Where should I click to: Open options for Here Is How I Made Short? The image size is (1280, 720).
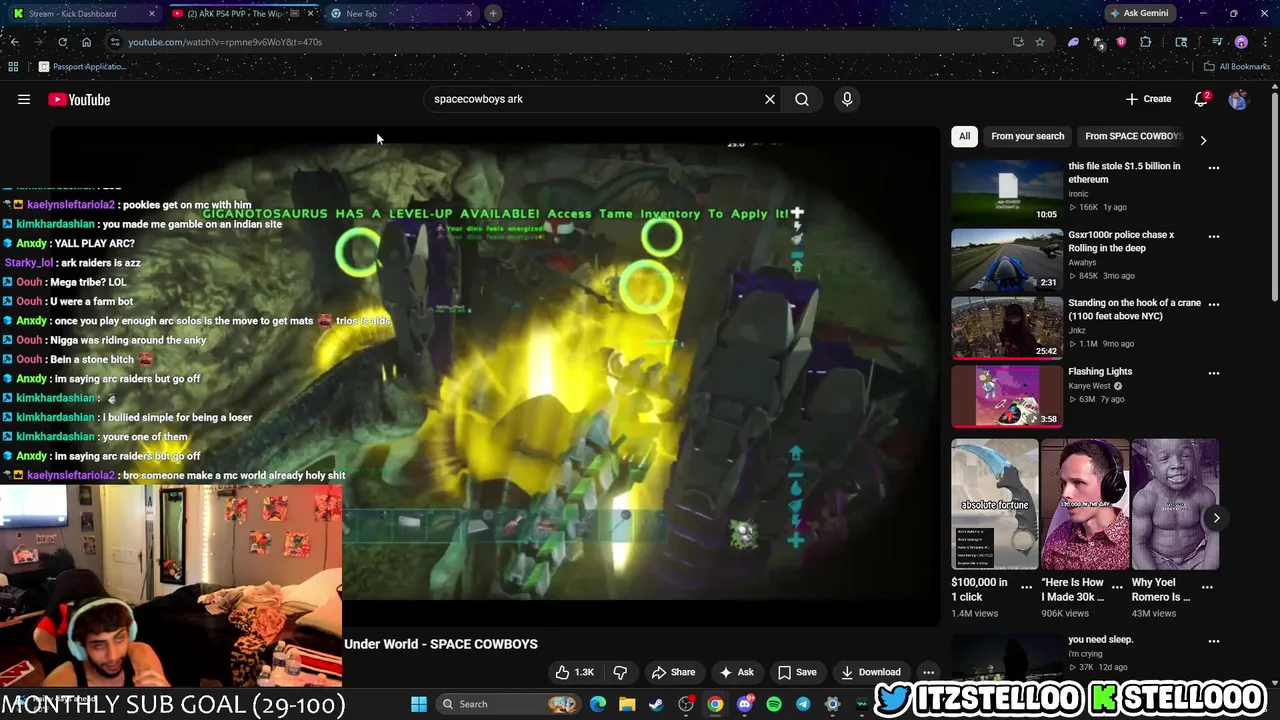click(1117, 587)
